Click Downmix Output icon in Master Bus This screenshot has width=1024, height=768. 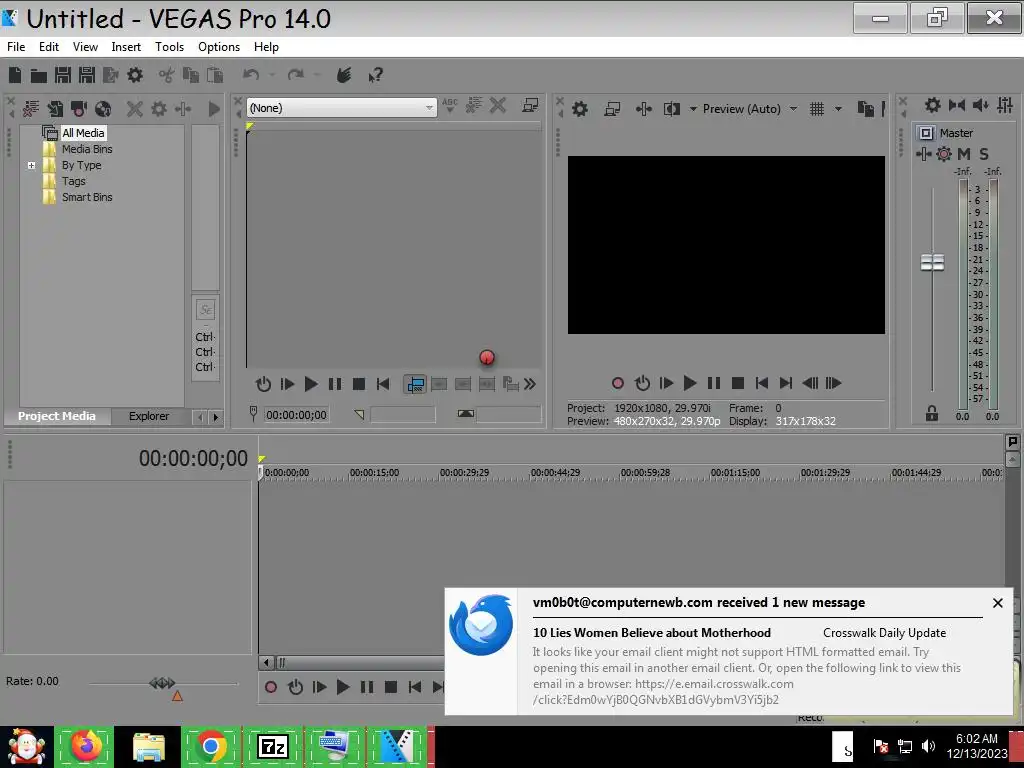click(x=957, y=105)
